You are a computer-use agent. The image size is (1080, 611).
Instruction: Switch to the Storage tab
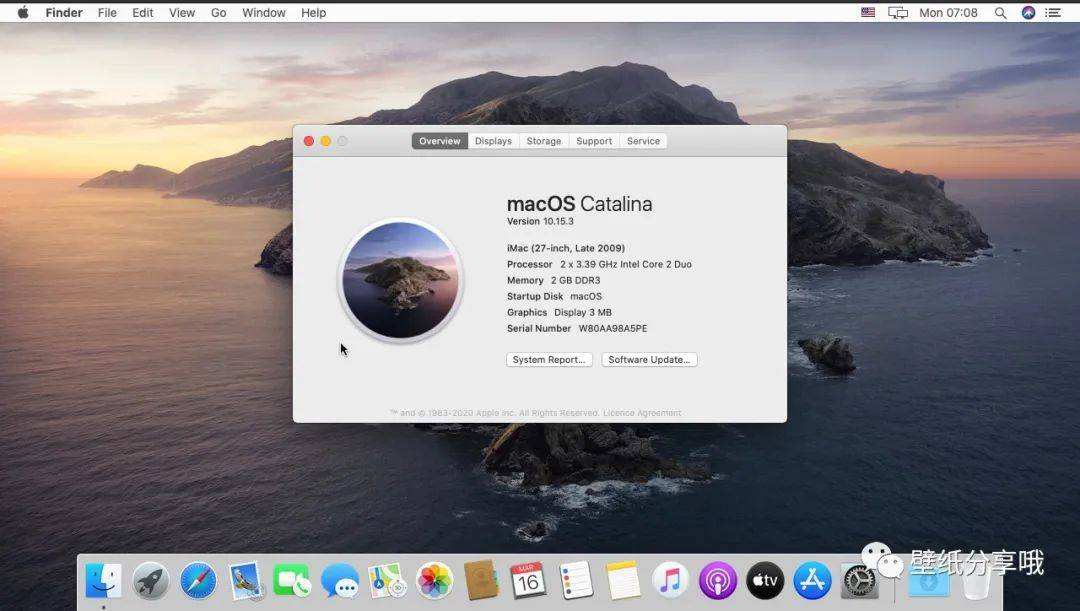(x=544, y=141)
